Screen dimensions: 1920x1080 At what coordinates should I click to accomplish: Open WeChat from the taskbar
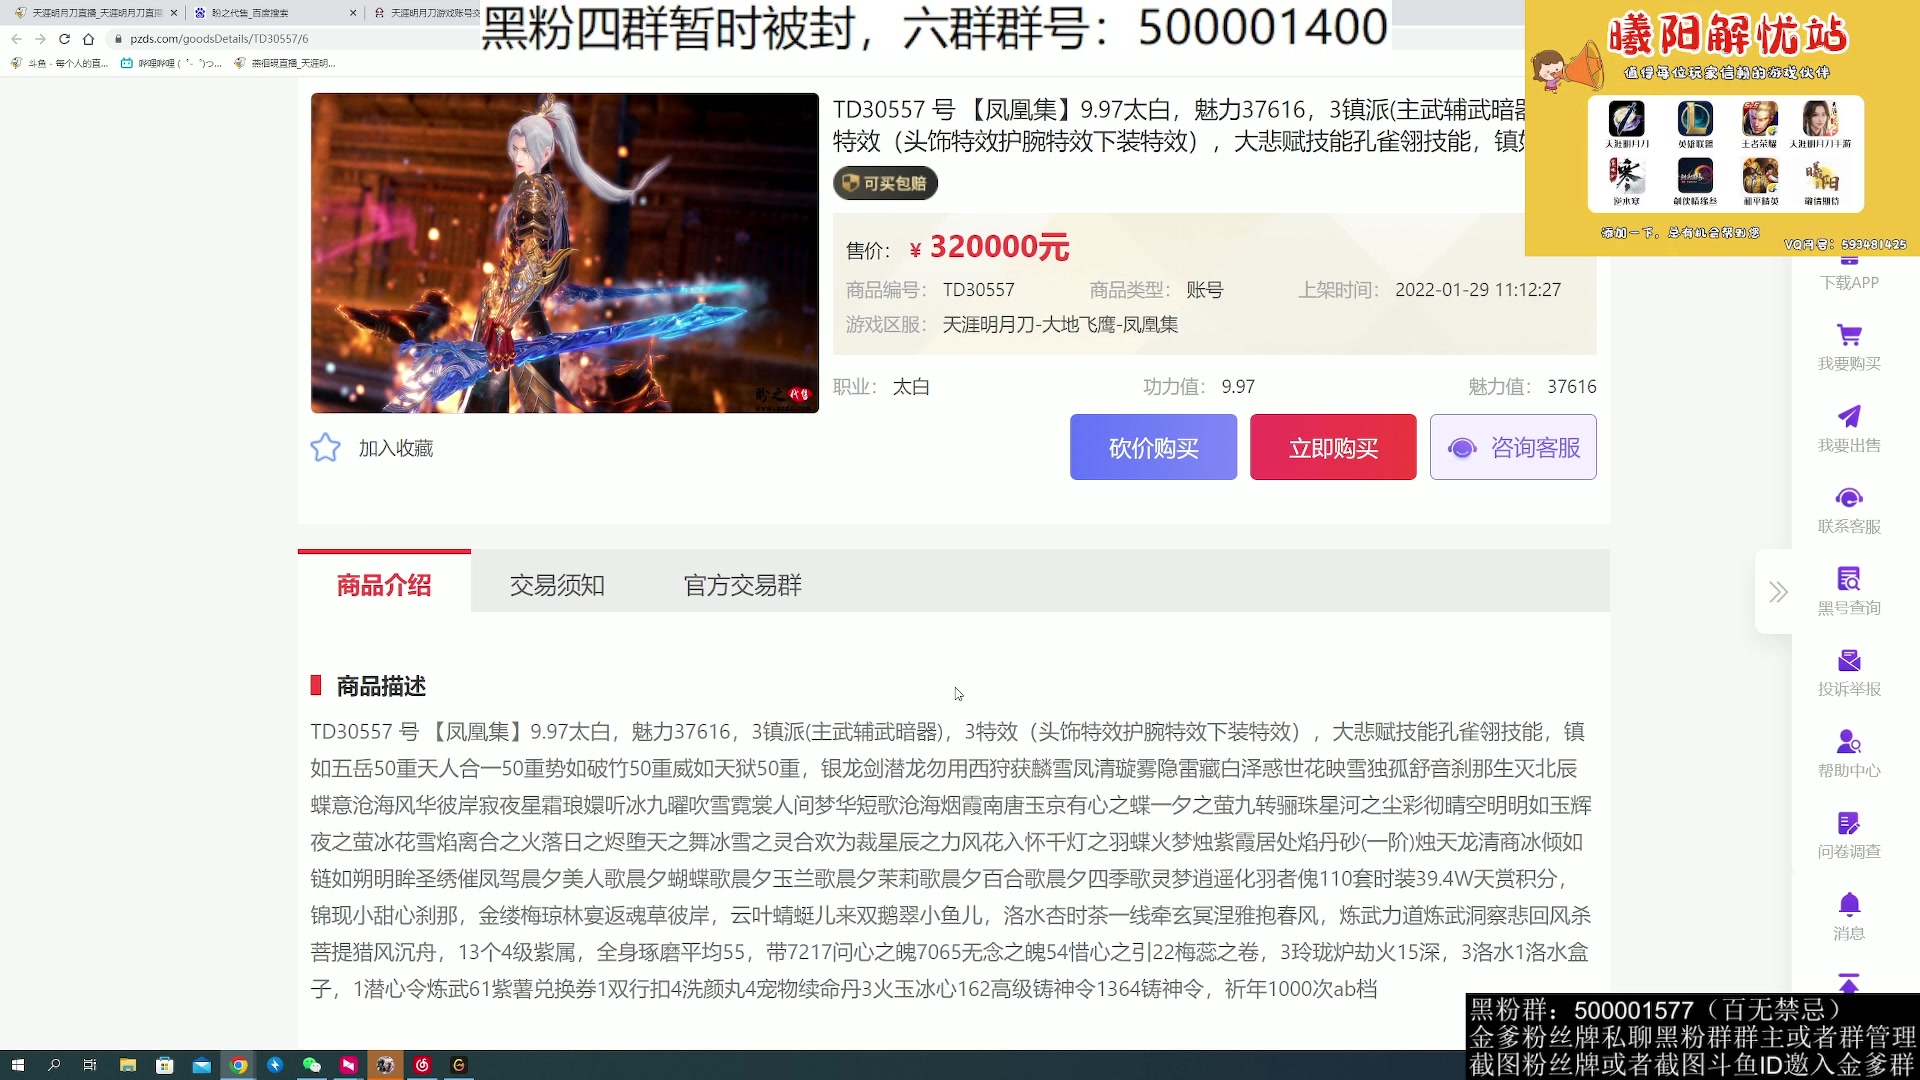(x=310, y=1065)
